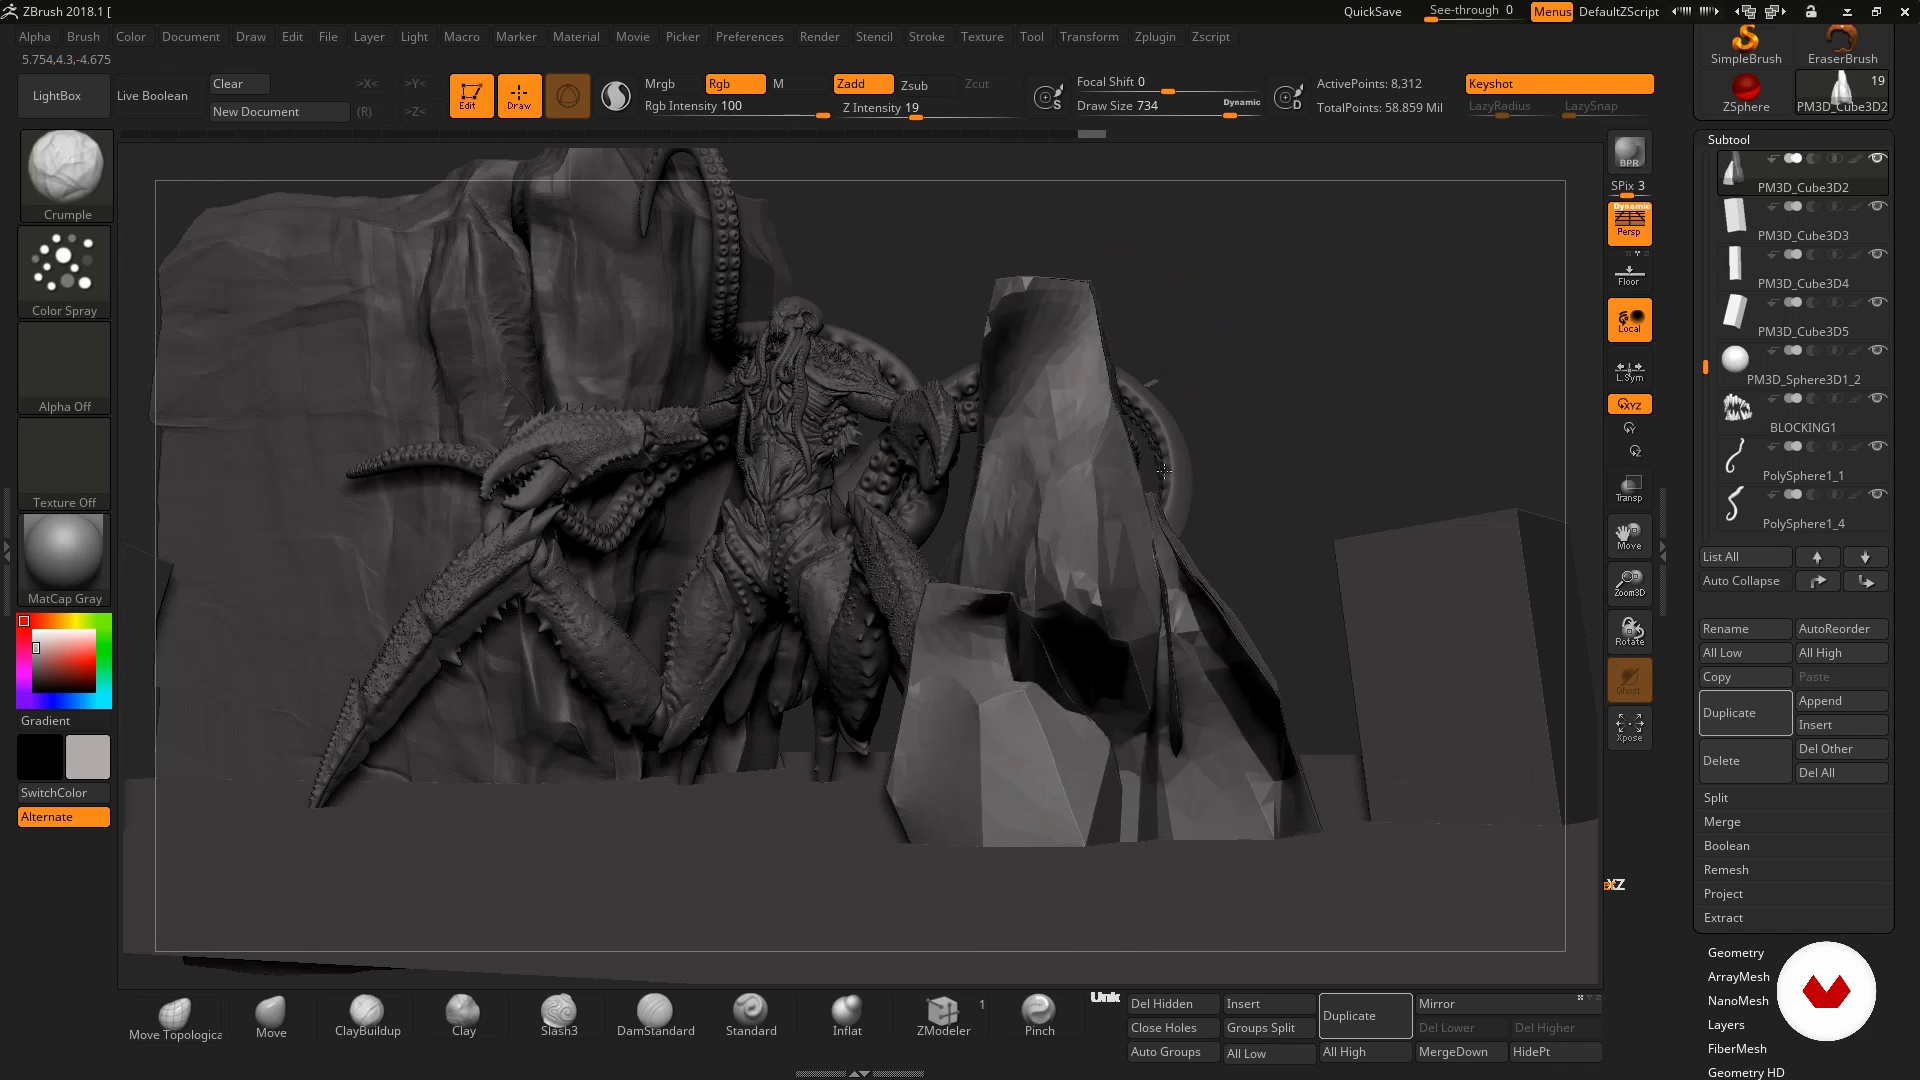Select the ClayBuildup brush
The height and width of the screenshot is (1080, 1920).
(x=367, y=1015)
